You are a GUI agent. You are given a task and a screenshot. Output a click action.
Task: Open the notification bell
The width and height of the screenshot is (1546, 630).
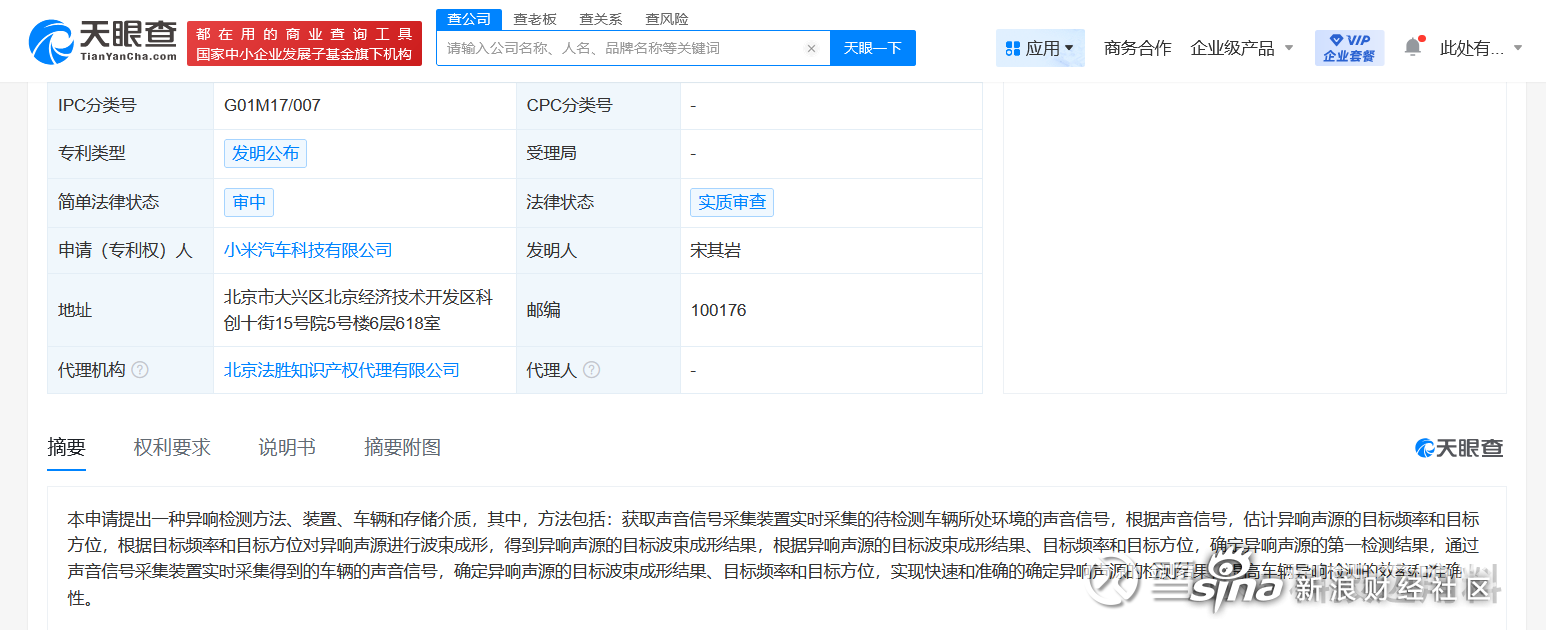[1413, 47]
